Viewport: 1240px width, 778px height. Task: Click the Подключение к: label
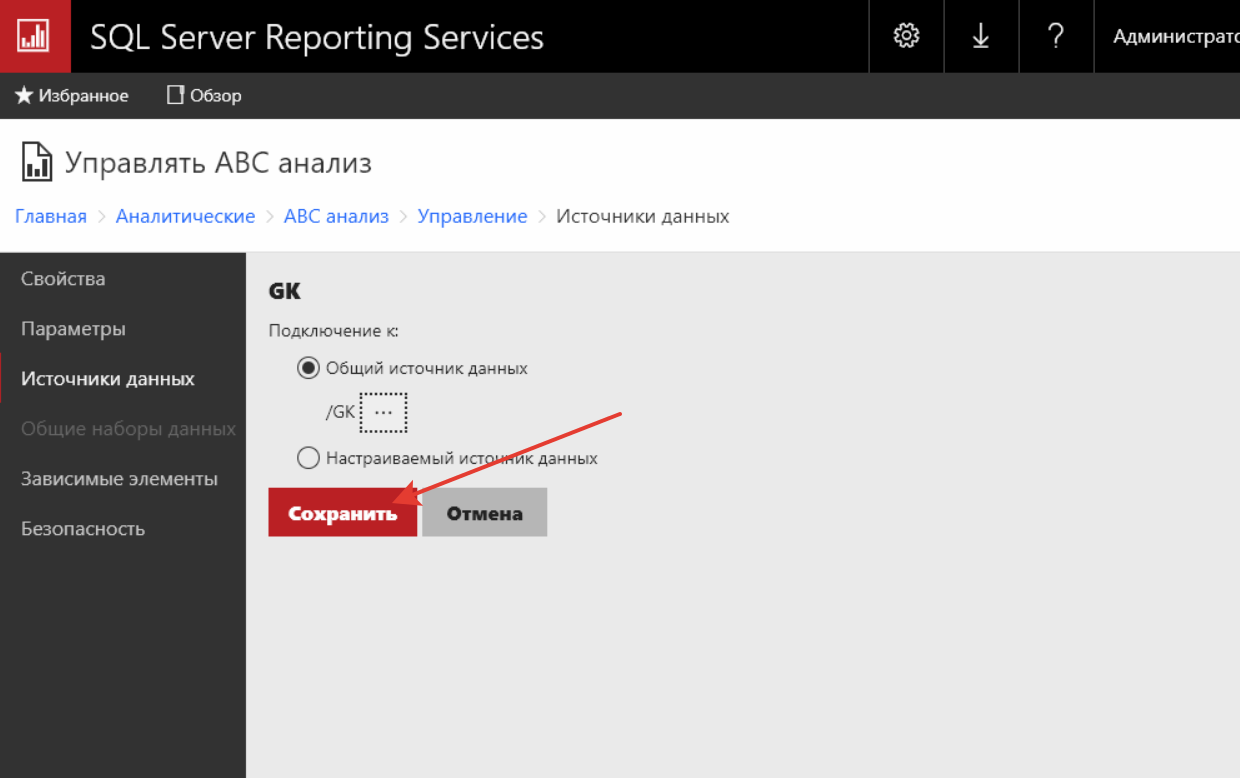(334, 330)
